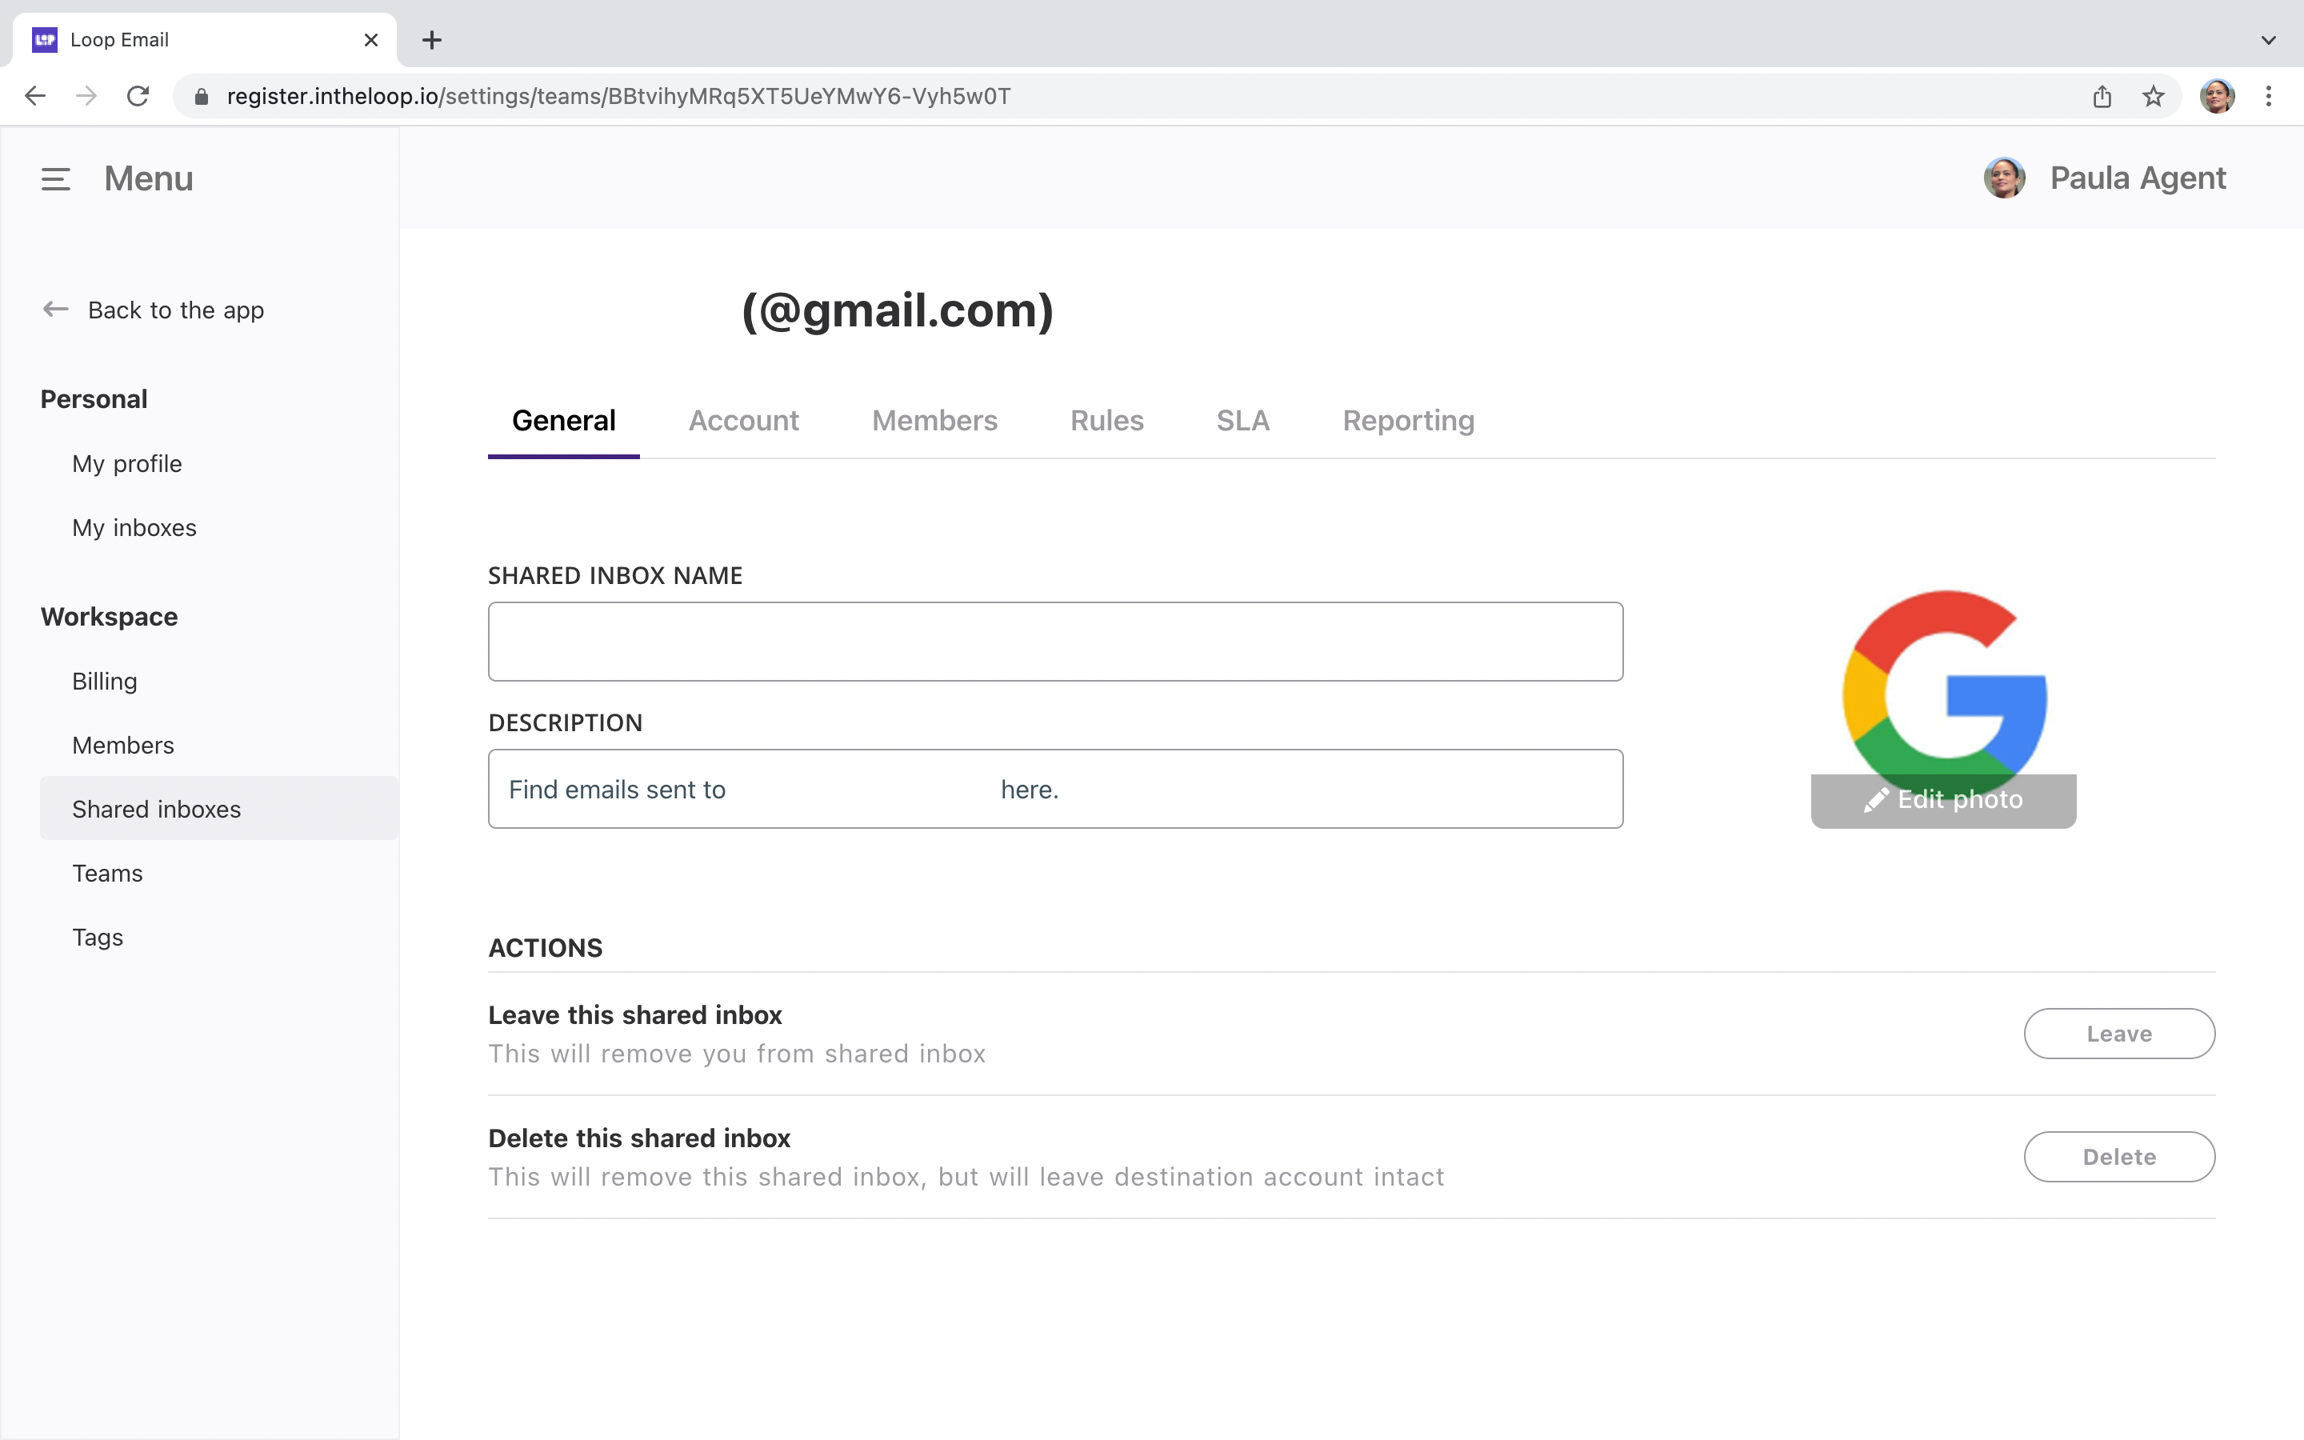Viewport: 2304px width, 1440px height.
Task: Click the hamburger Menu icon
Action: coord(56,179)
